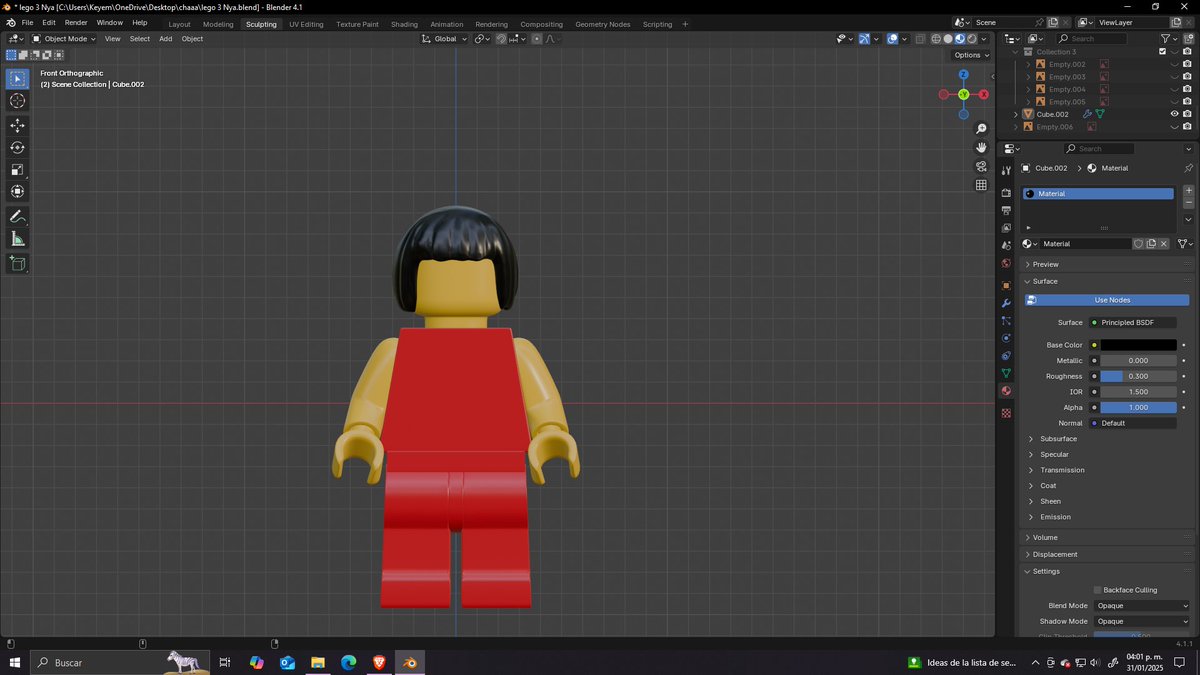
Task: Open the Scene properties tab
Action: pyautogui.click(x=1006, y=245)
